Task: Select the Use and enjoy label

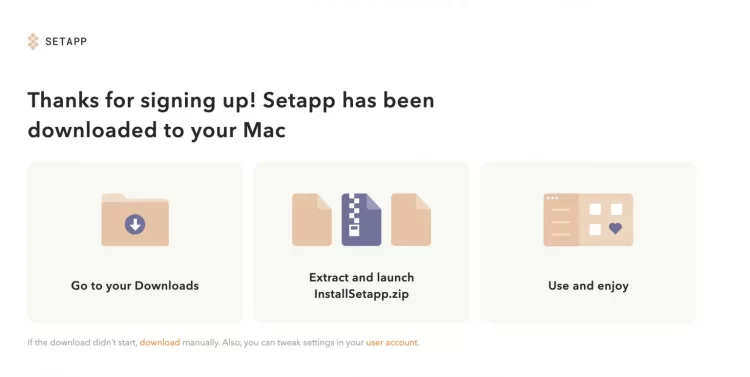Action: [x=588, y=286]
